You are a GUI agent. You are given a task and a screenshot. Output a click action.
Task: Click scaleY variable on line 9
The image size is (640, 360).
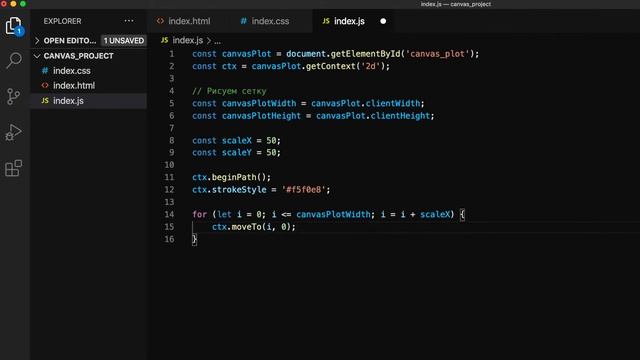[237, 153]
